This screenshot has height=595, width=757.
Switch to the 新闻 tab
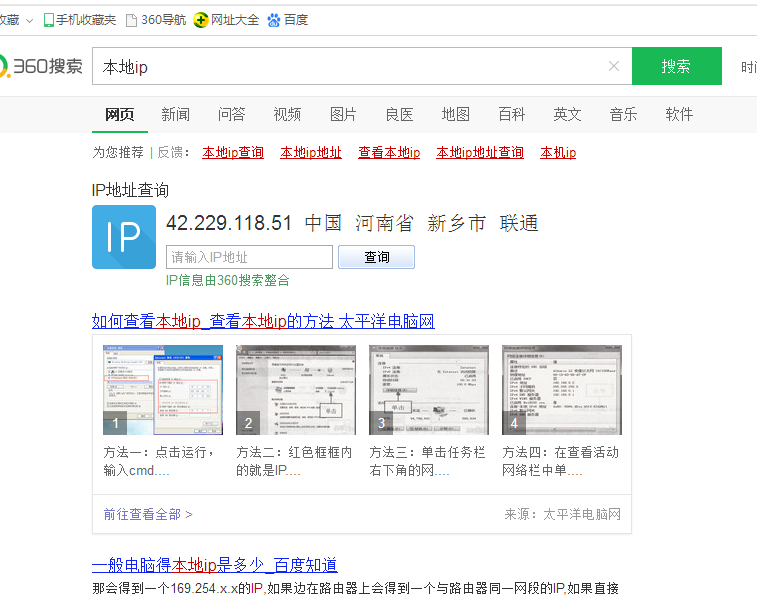click(x=175, y=114)
